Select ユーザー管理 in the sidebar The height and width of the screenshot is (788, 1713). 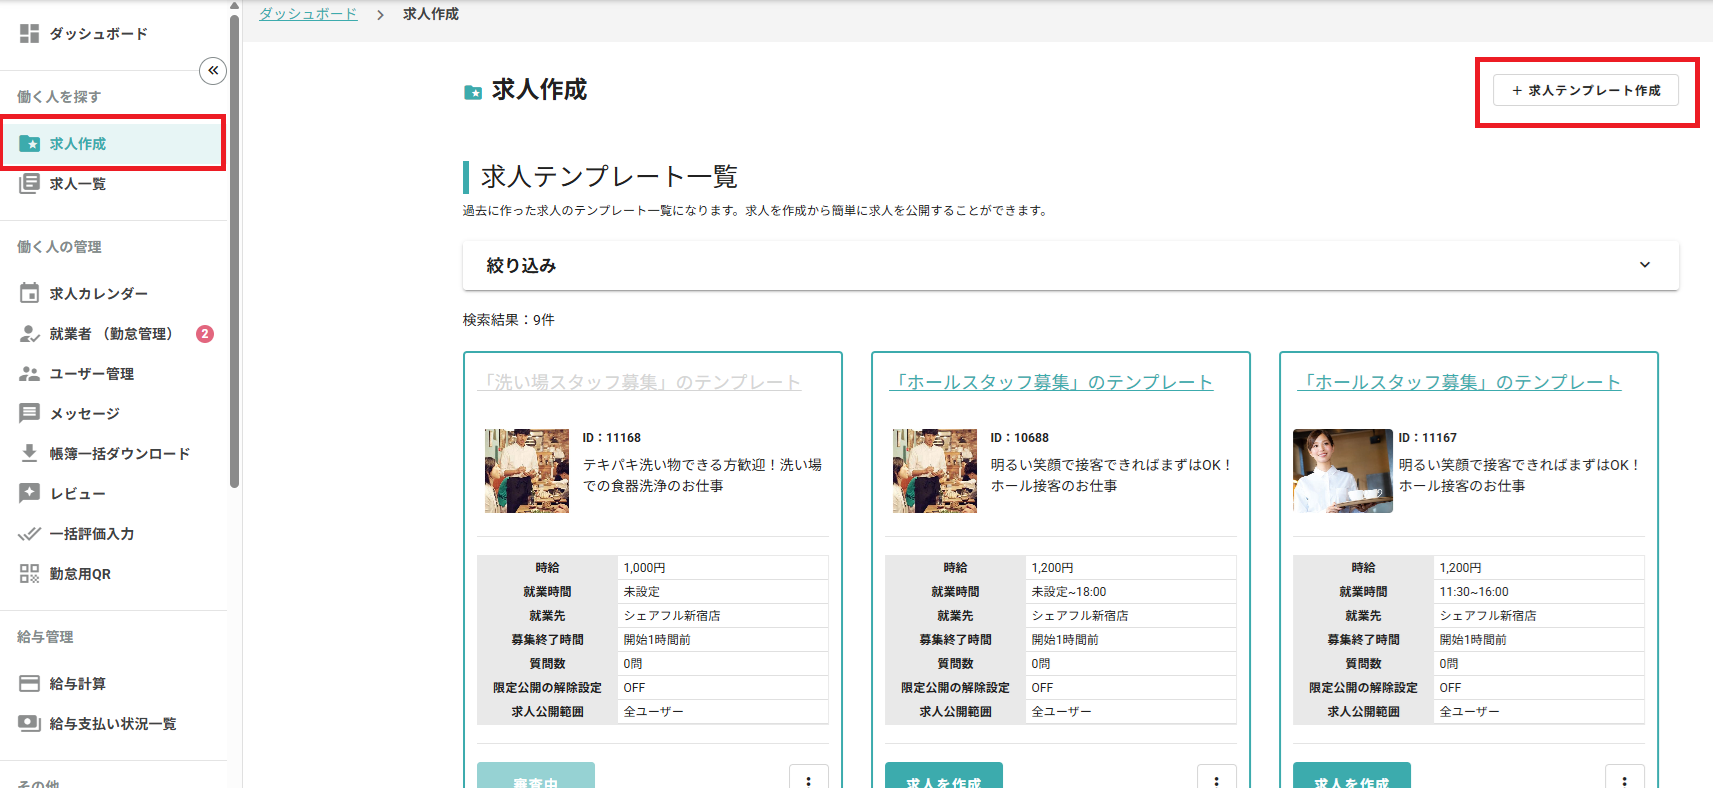pyautogui.click(x=92, y=374)
